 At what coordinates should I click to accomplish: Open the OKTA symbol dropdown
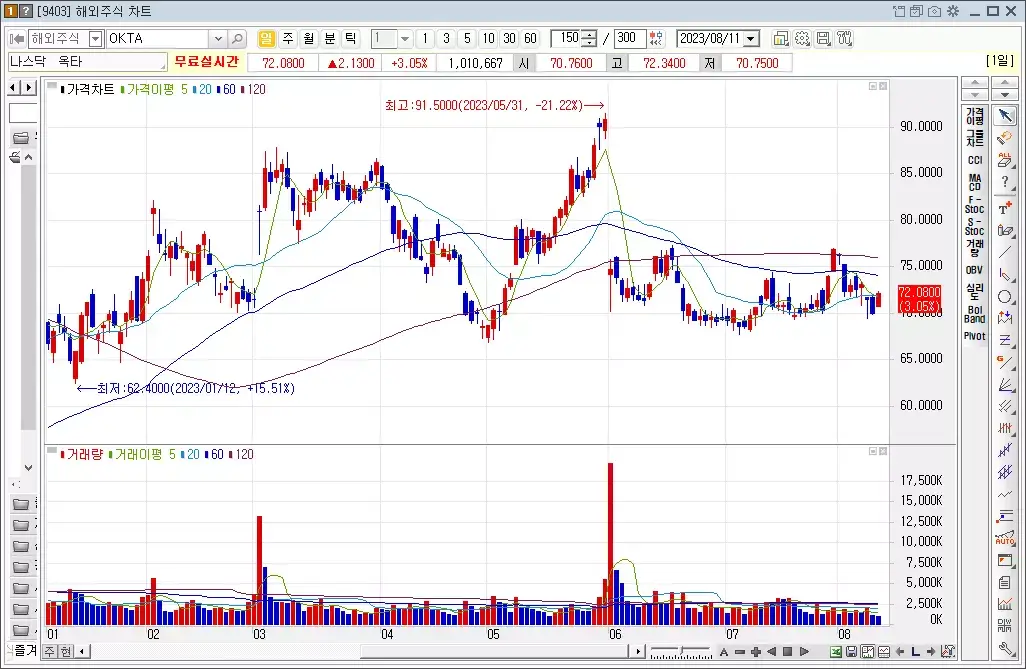(219, 39)
